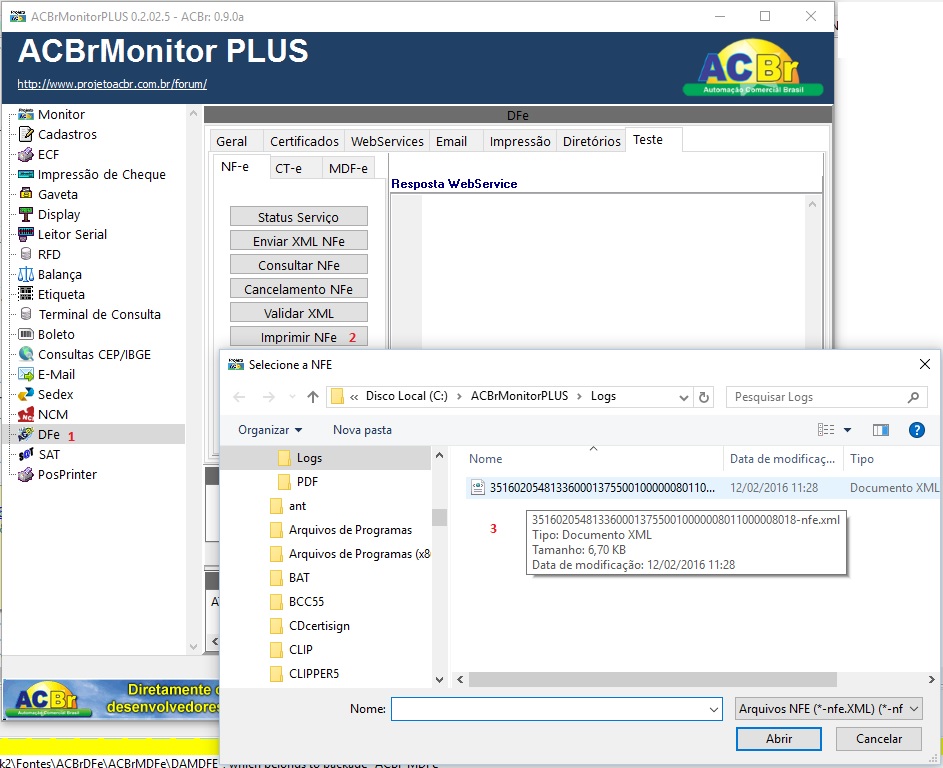943x768 pixels.
Task: Sort by Data de modificação column
Action: [782, 458]
